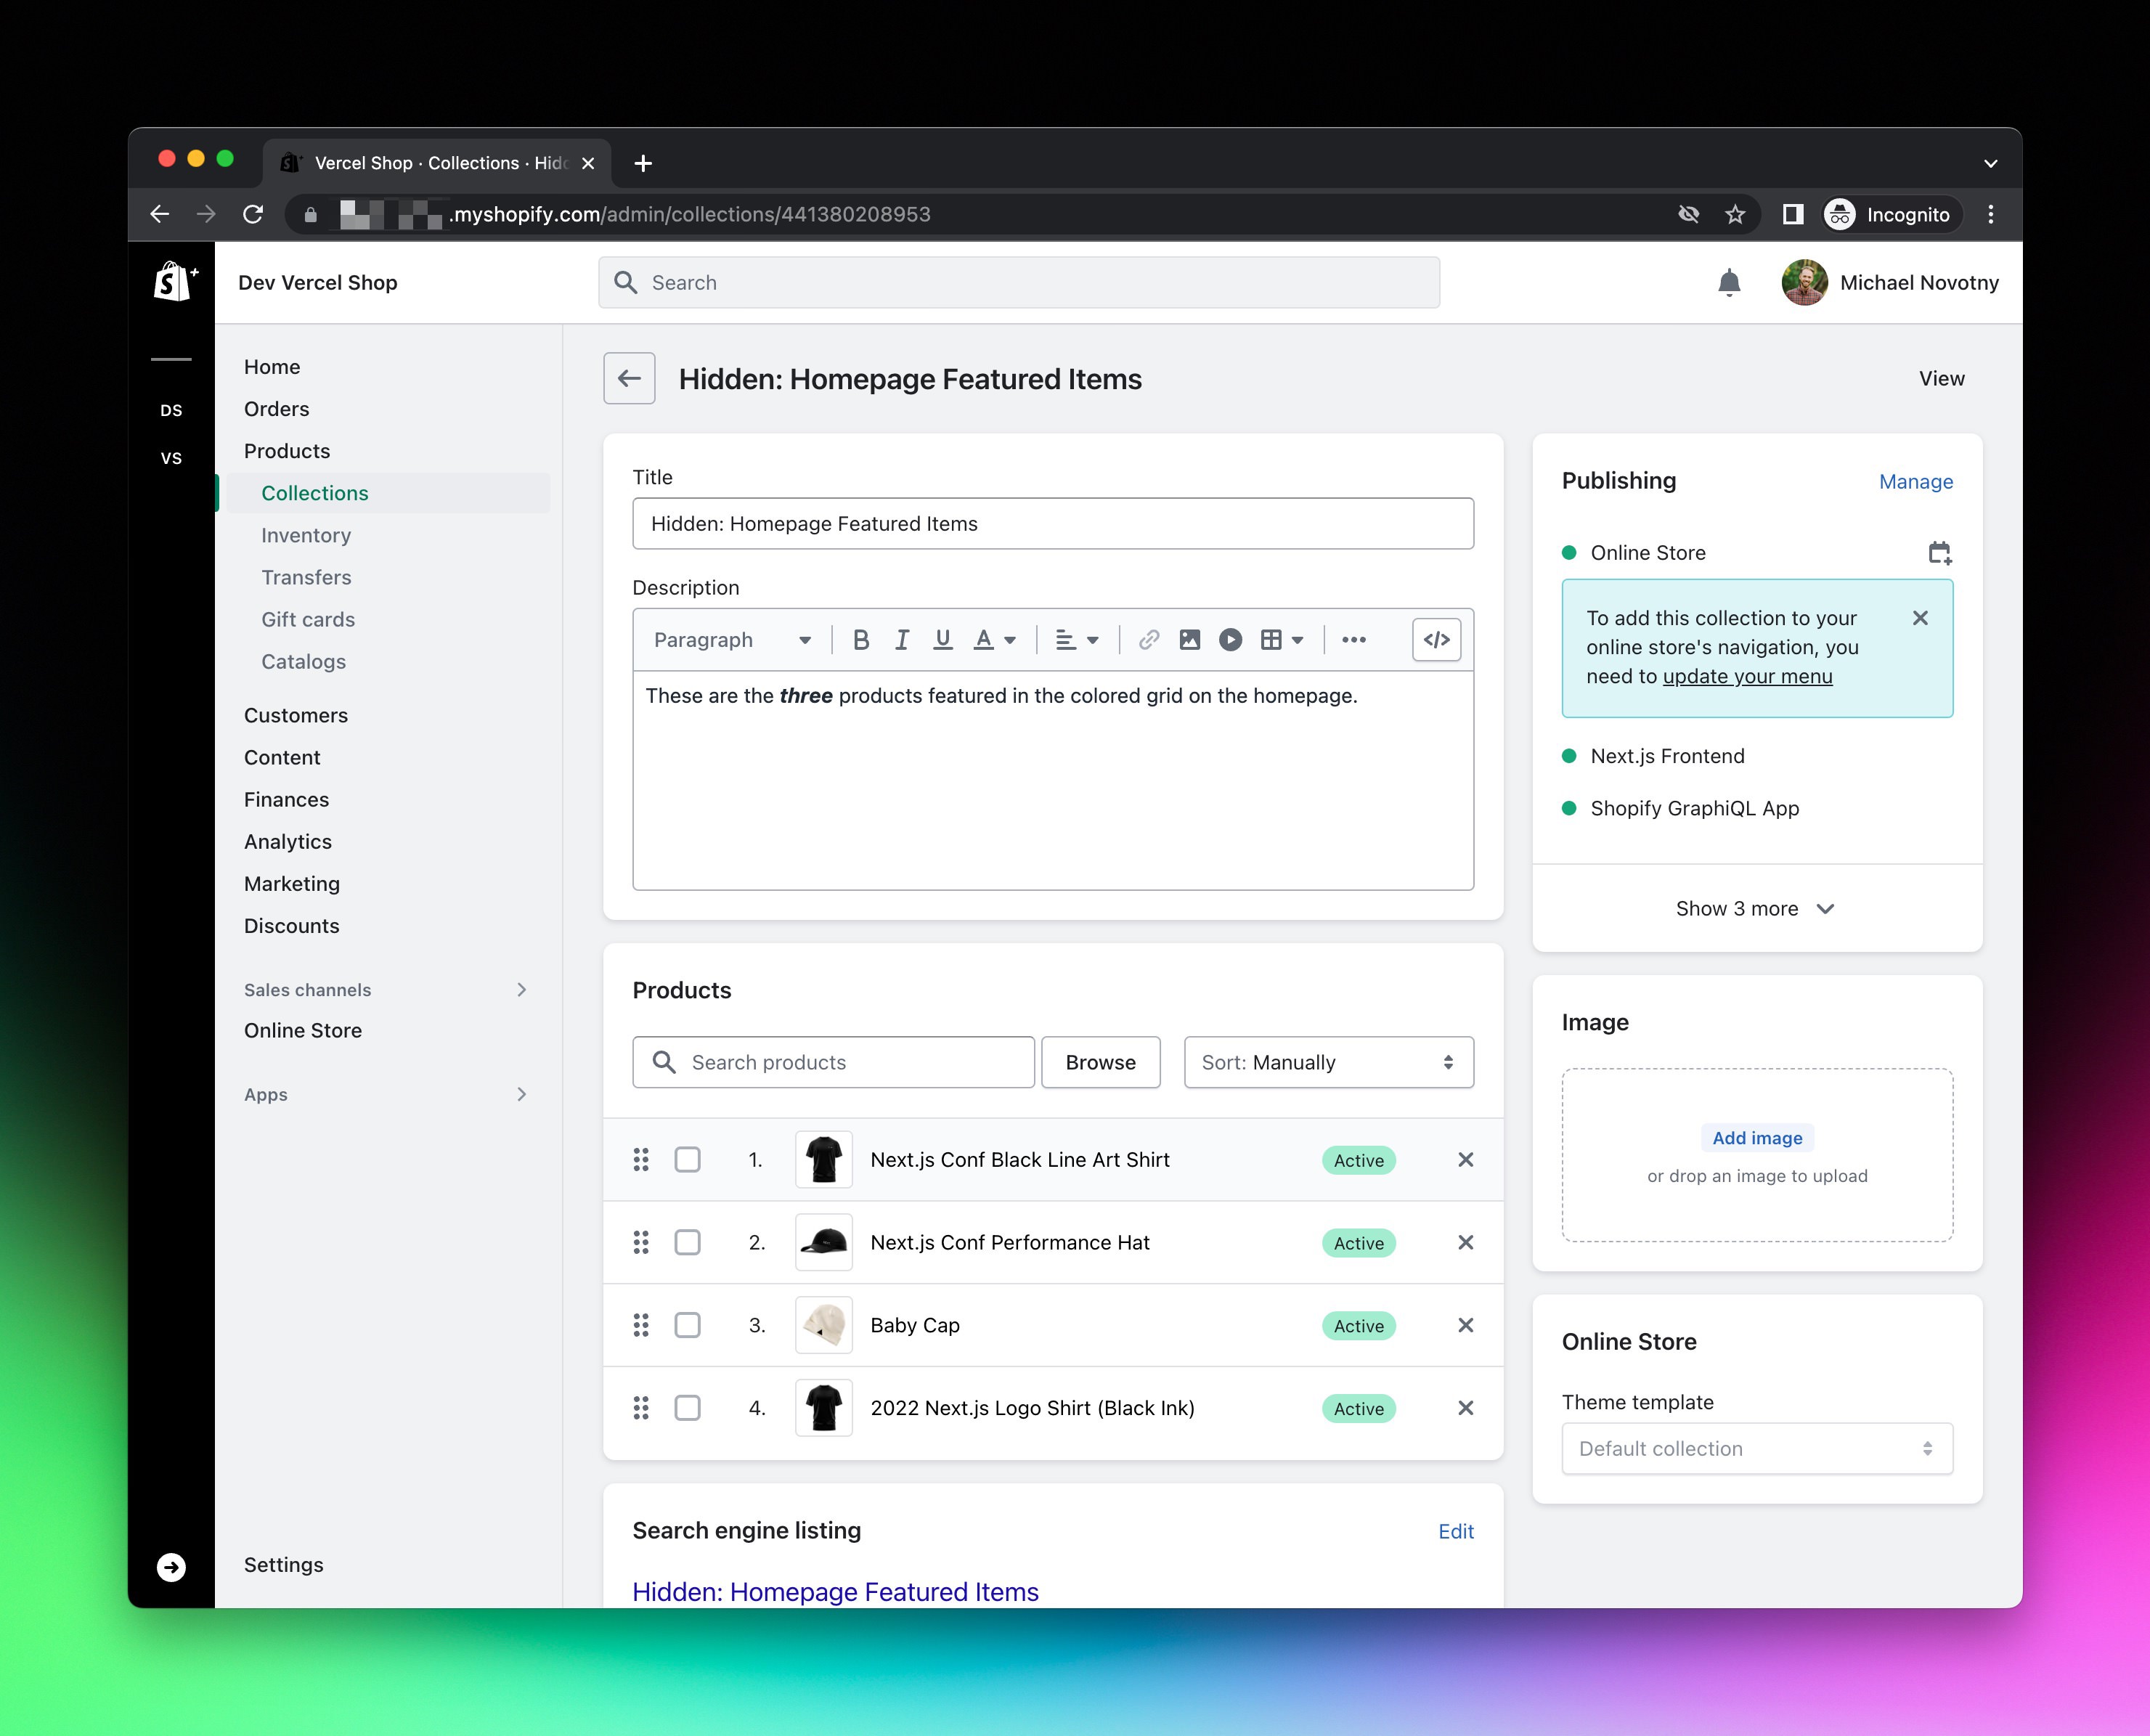Grab drag handle for Baby Cap row
This screenshot has width=2150, height=1736.
(x=641, y=1325)
